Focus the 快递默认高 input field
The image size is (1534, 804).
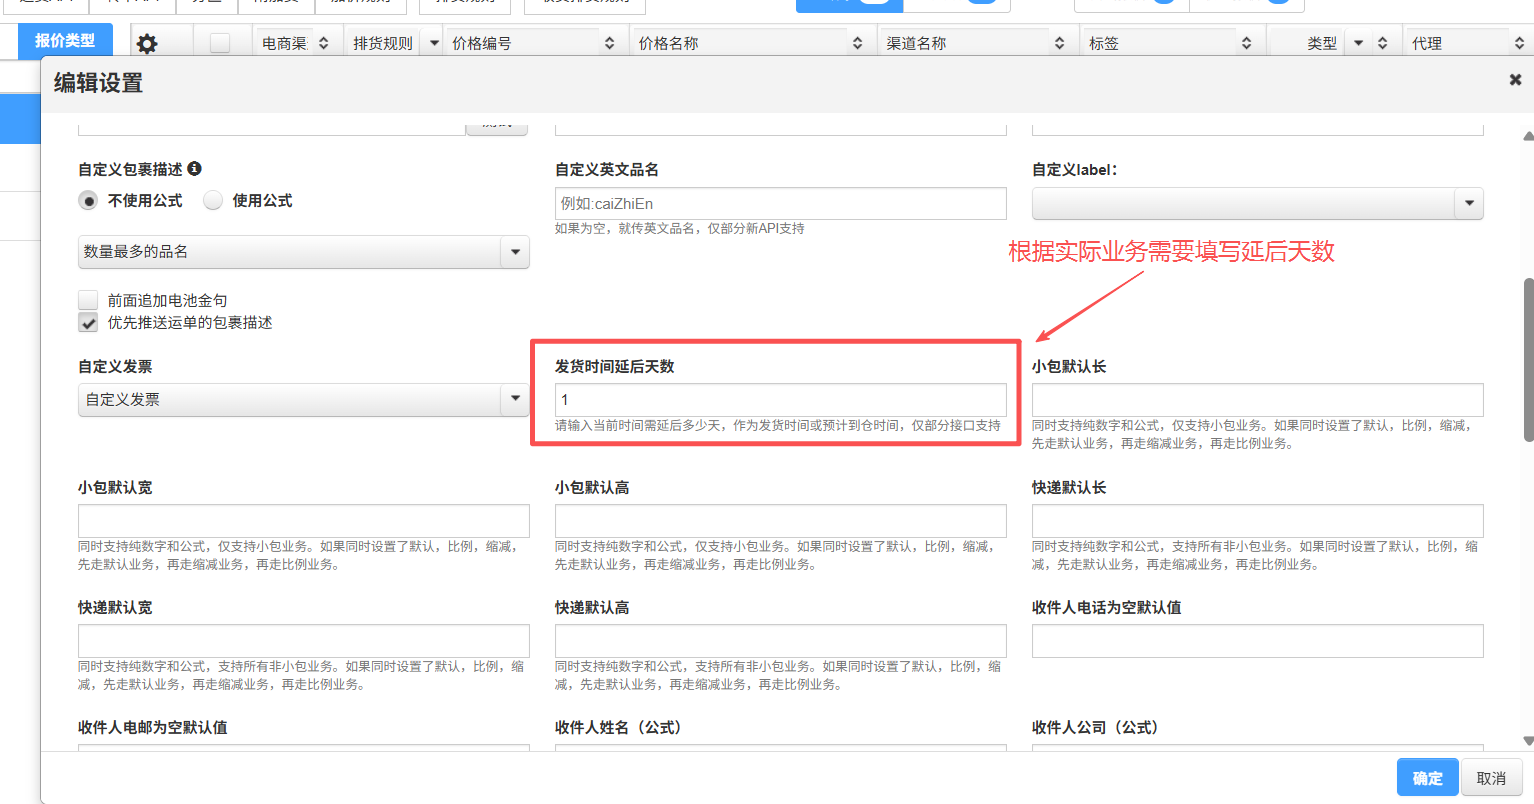[x=781, y=641]
